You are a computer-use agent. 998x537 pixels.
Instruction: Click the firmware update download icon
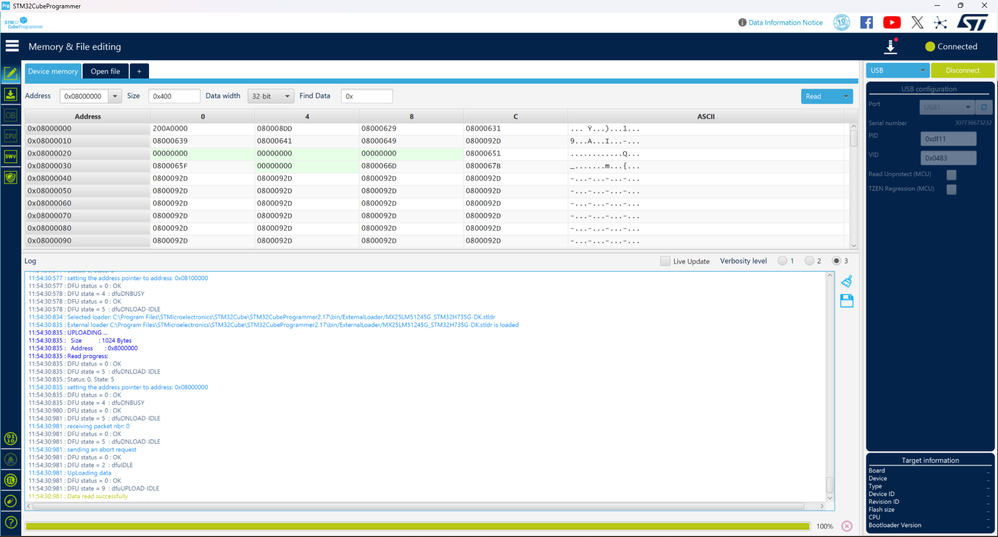click(x=891, y=46)
